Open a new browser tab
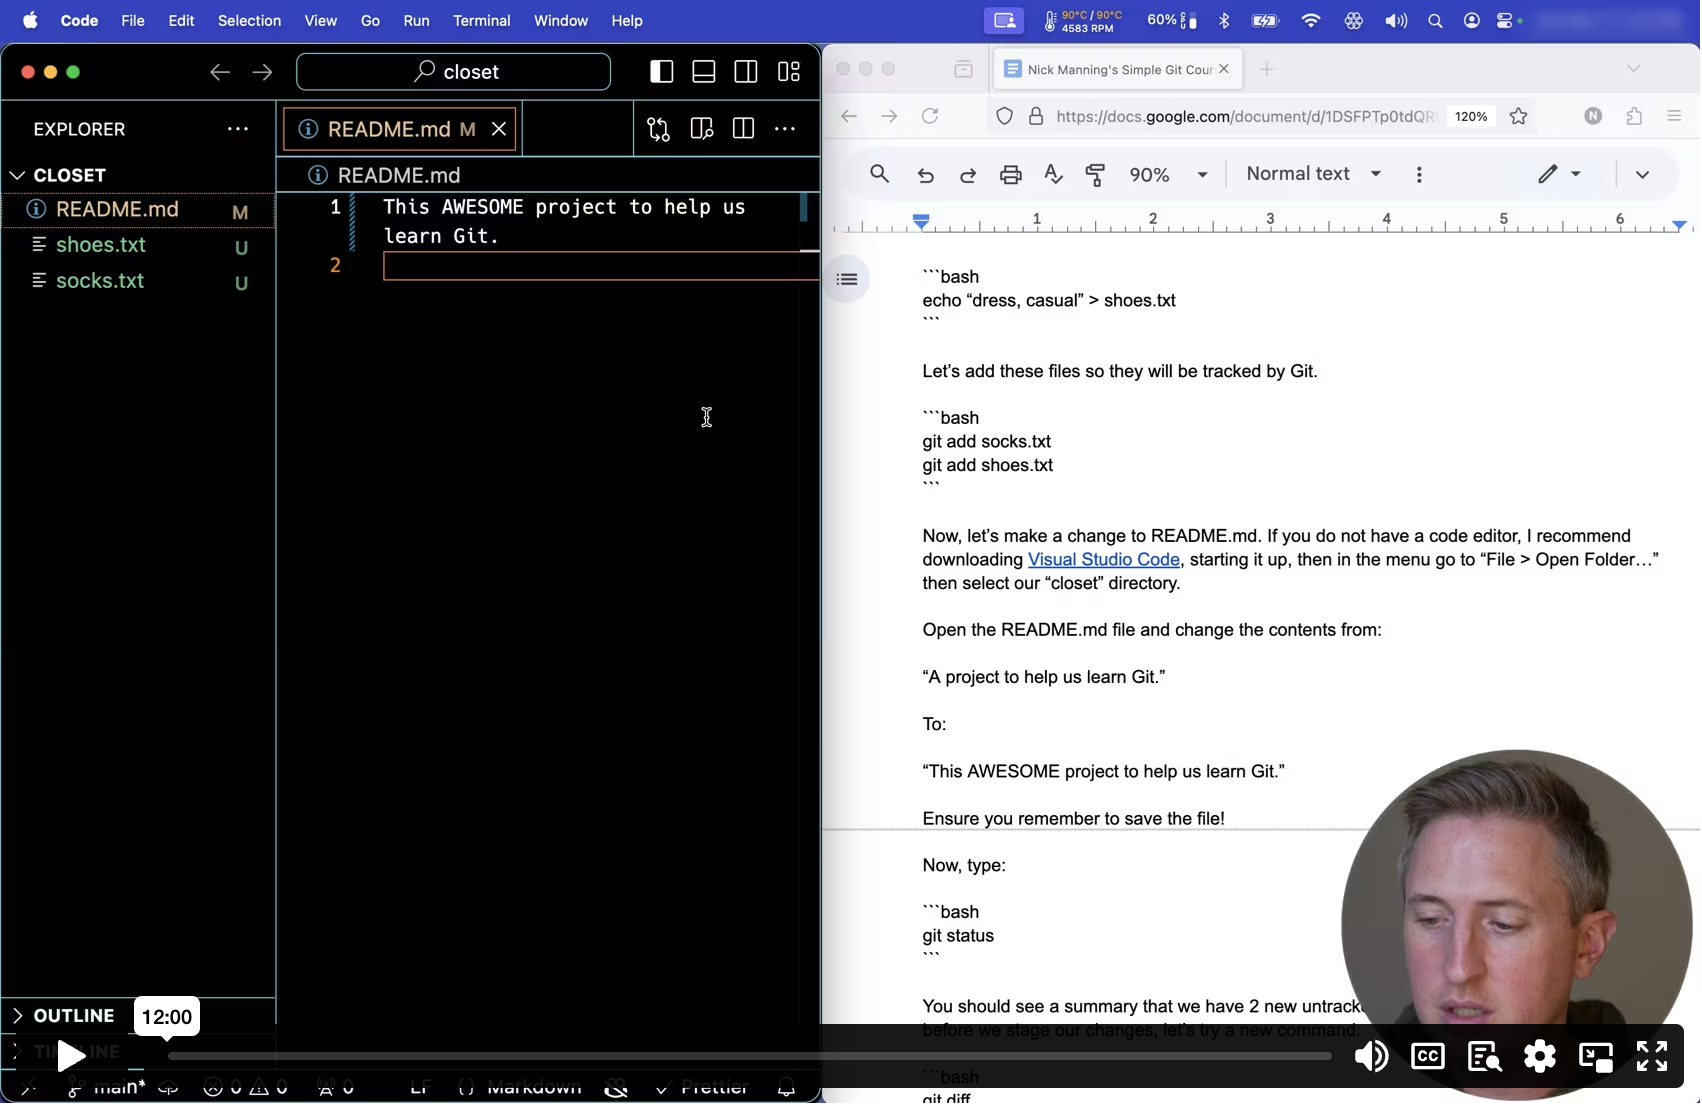The width and height of the screenshot is (1702, 1104). (1267, 69)
